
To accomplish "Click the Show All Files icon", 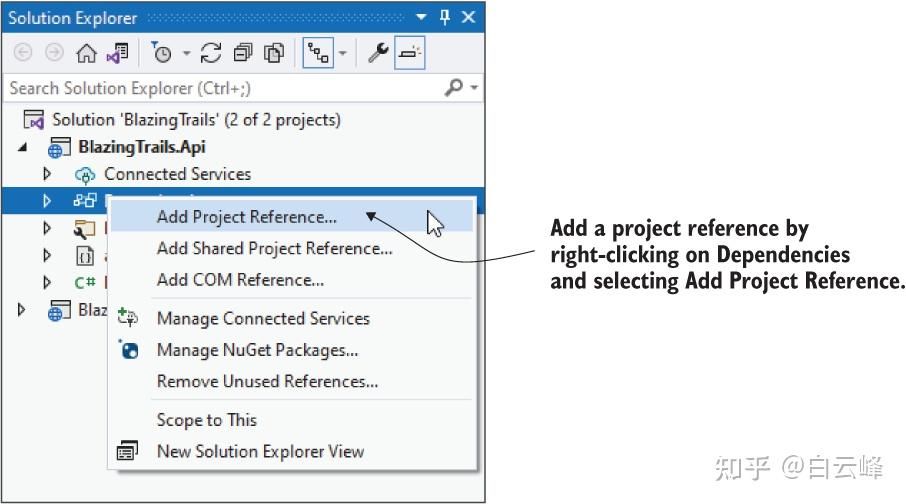I will (x=274, y=53).
